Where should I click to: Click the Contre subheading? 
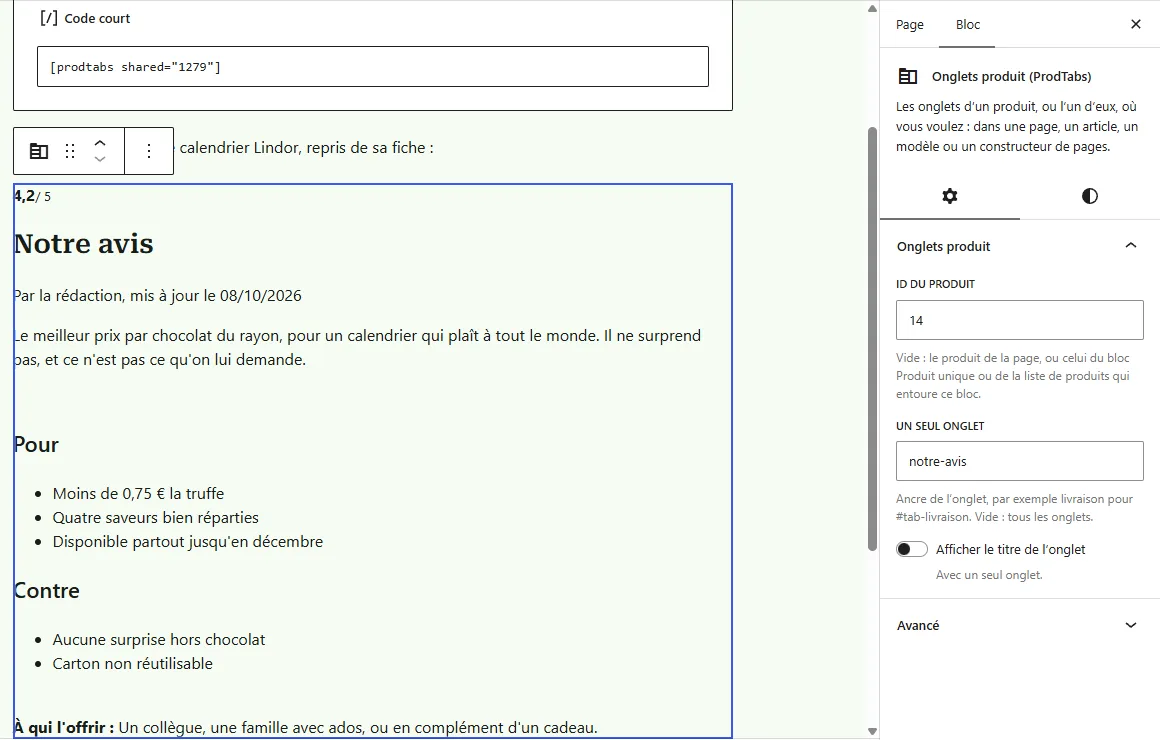[x=47, y=591]
